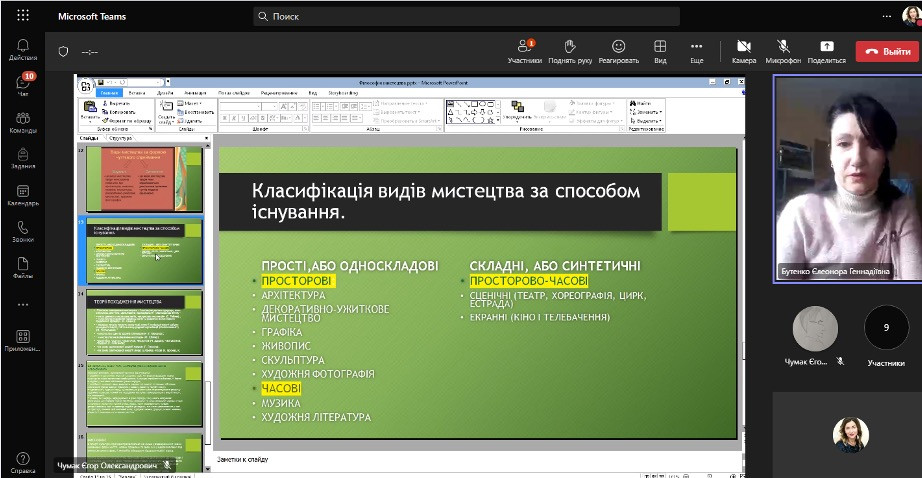Open Calls in the left sidebar

(x=23, y=232)
